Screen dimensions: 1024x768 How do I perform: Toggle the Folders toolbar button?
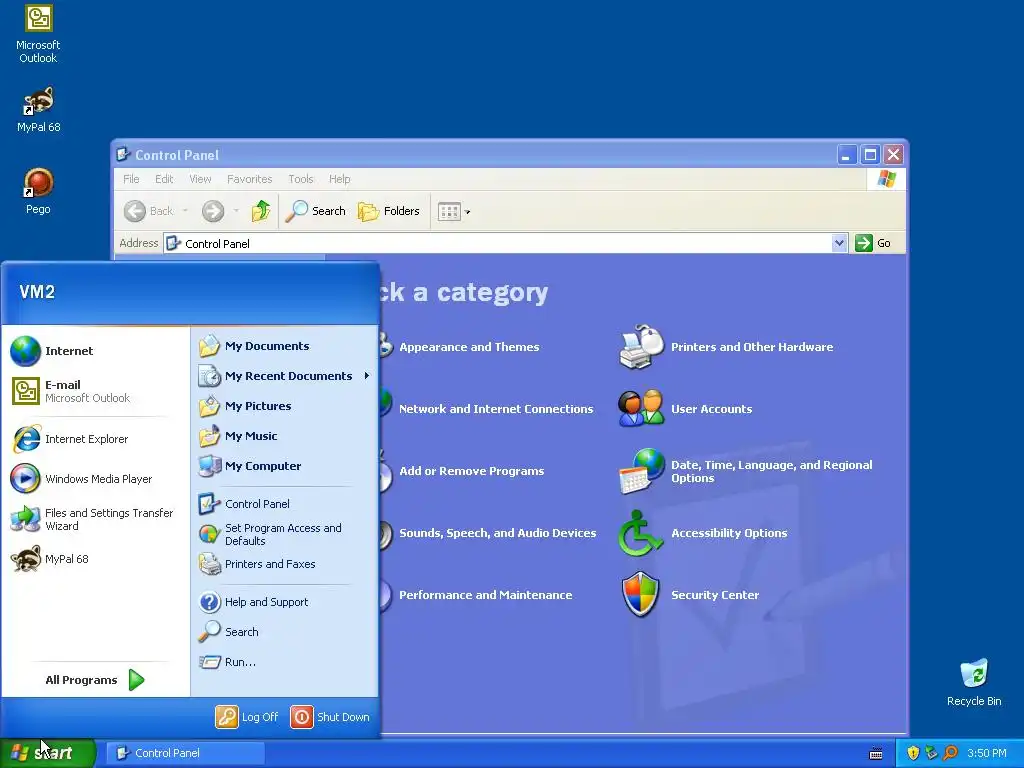pyautogui.click(x=389, y=211)
